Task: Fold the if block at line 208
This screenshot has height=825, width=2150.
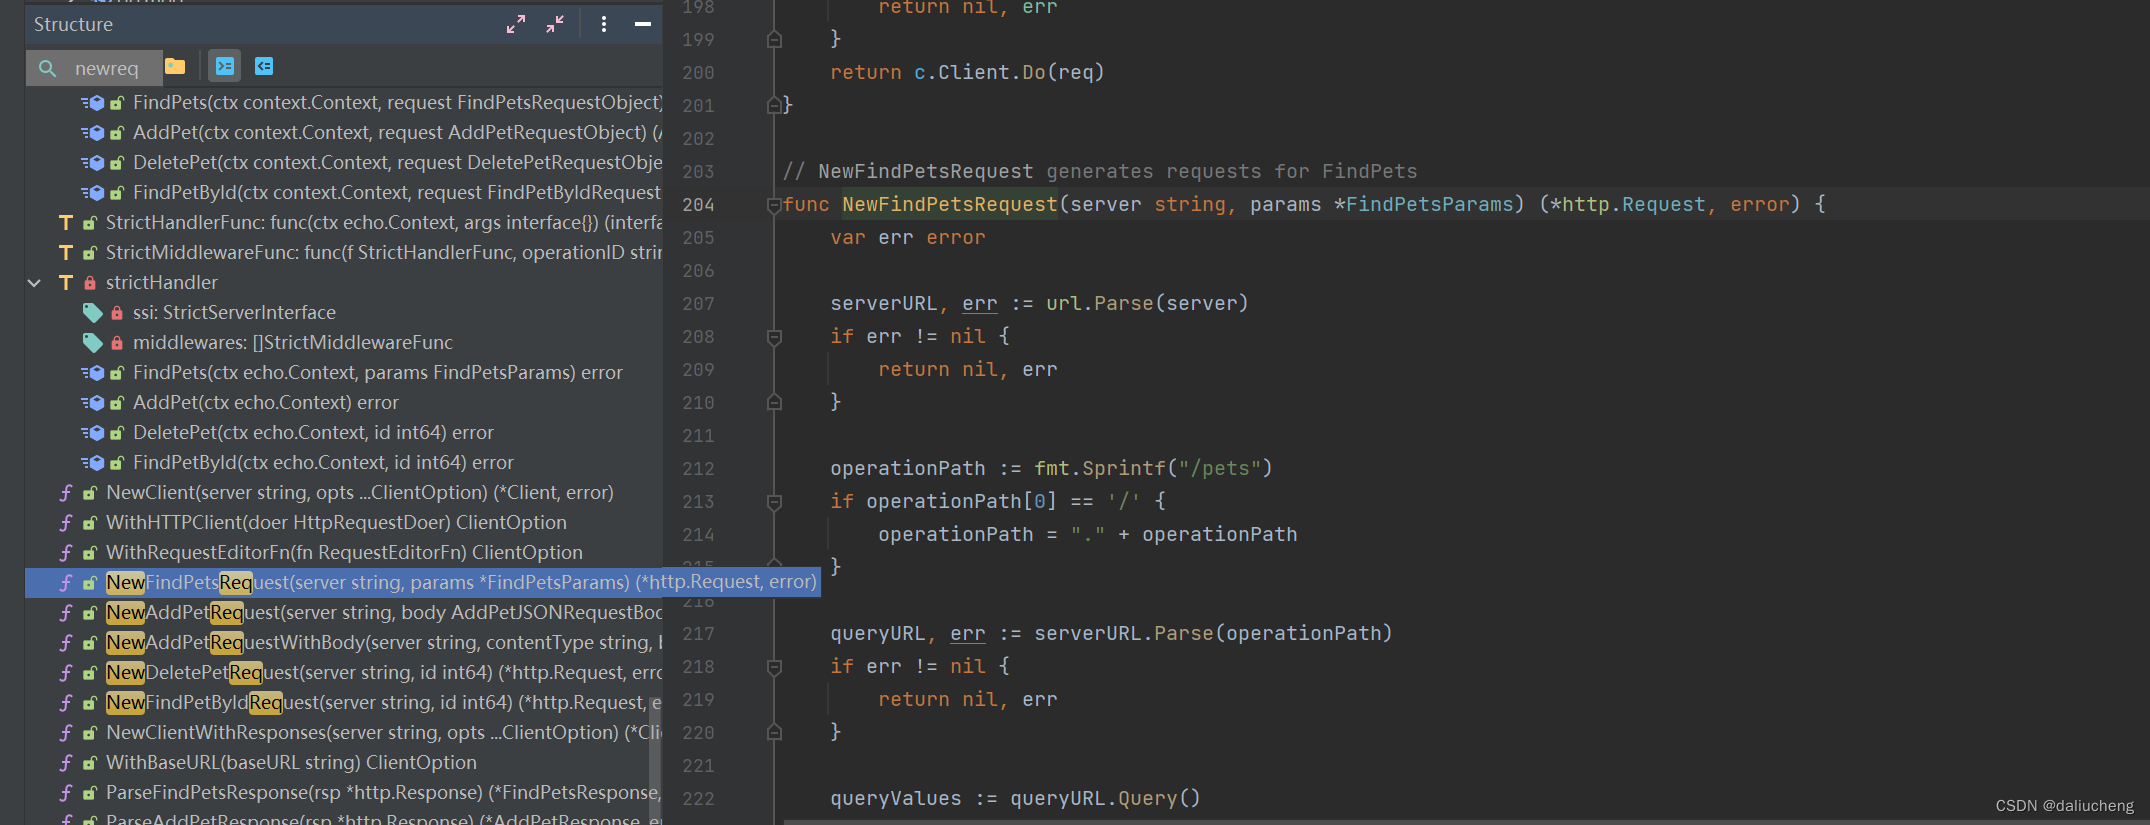Action: click(x=774, y=337)
